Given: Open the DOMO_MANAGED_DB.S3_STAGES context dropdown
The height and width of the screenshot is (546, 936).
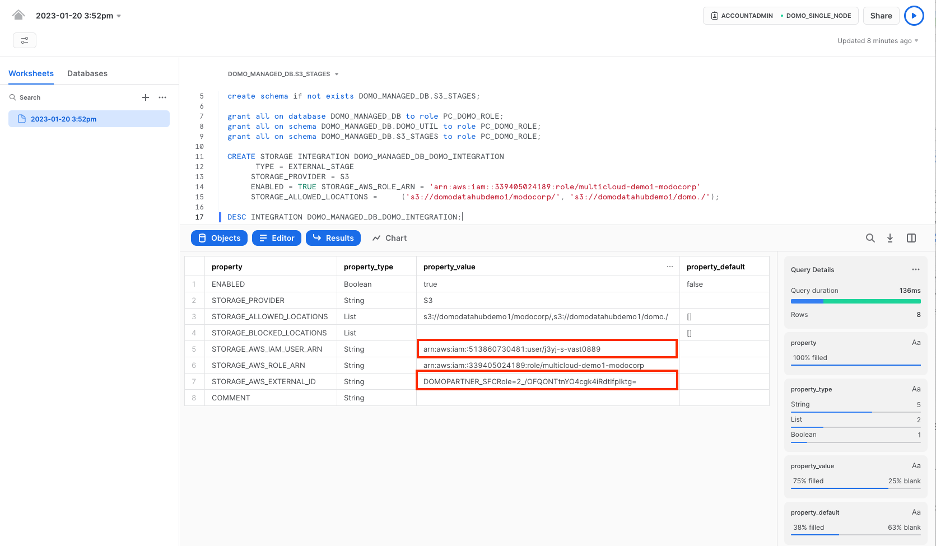Looking at the screenshot, I should coord(283,74).
